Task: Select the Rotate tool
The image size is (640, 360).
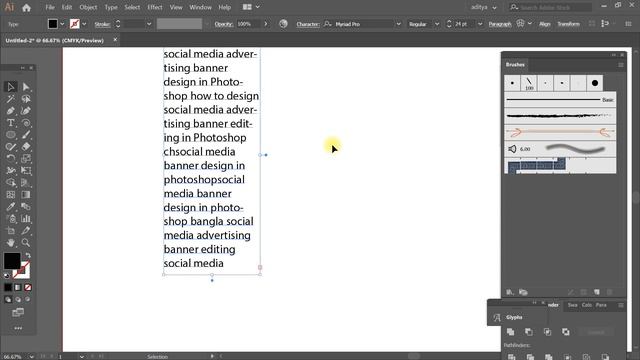Action: (11, 159)
